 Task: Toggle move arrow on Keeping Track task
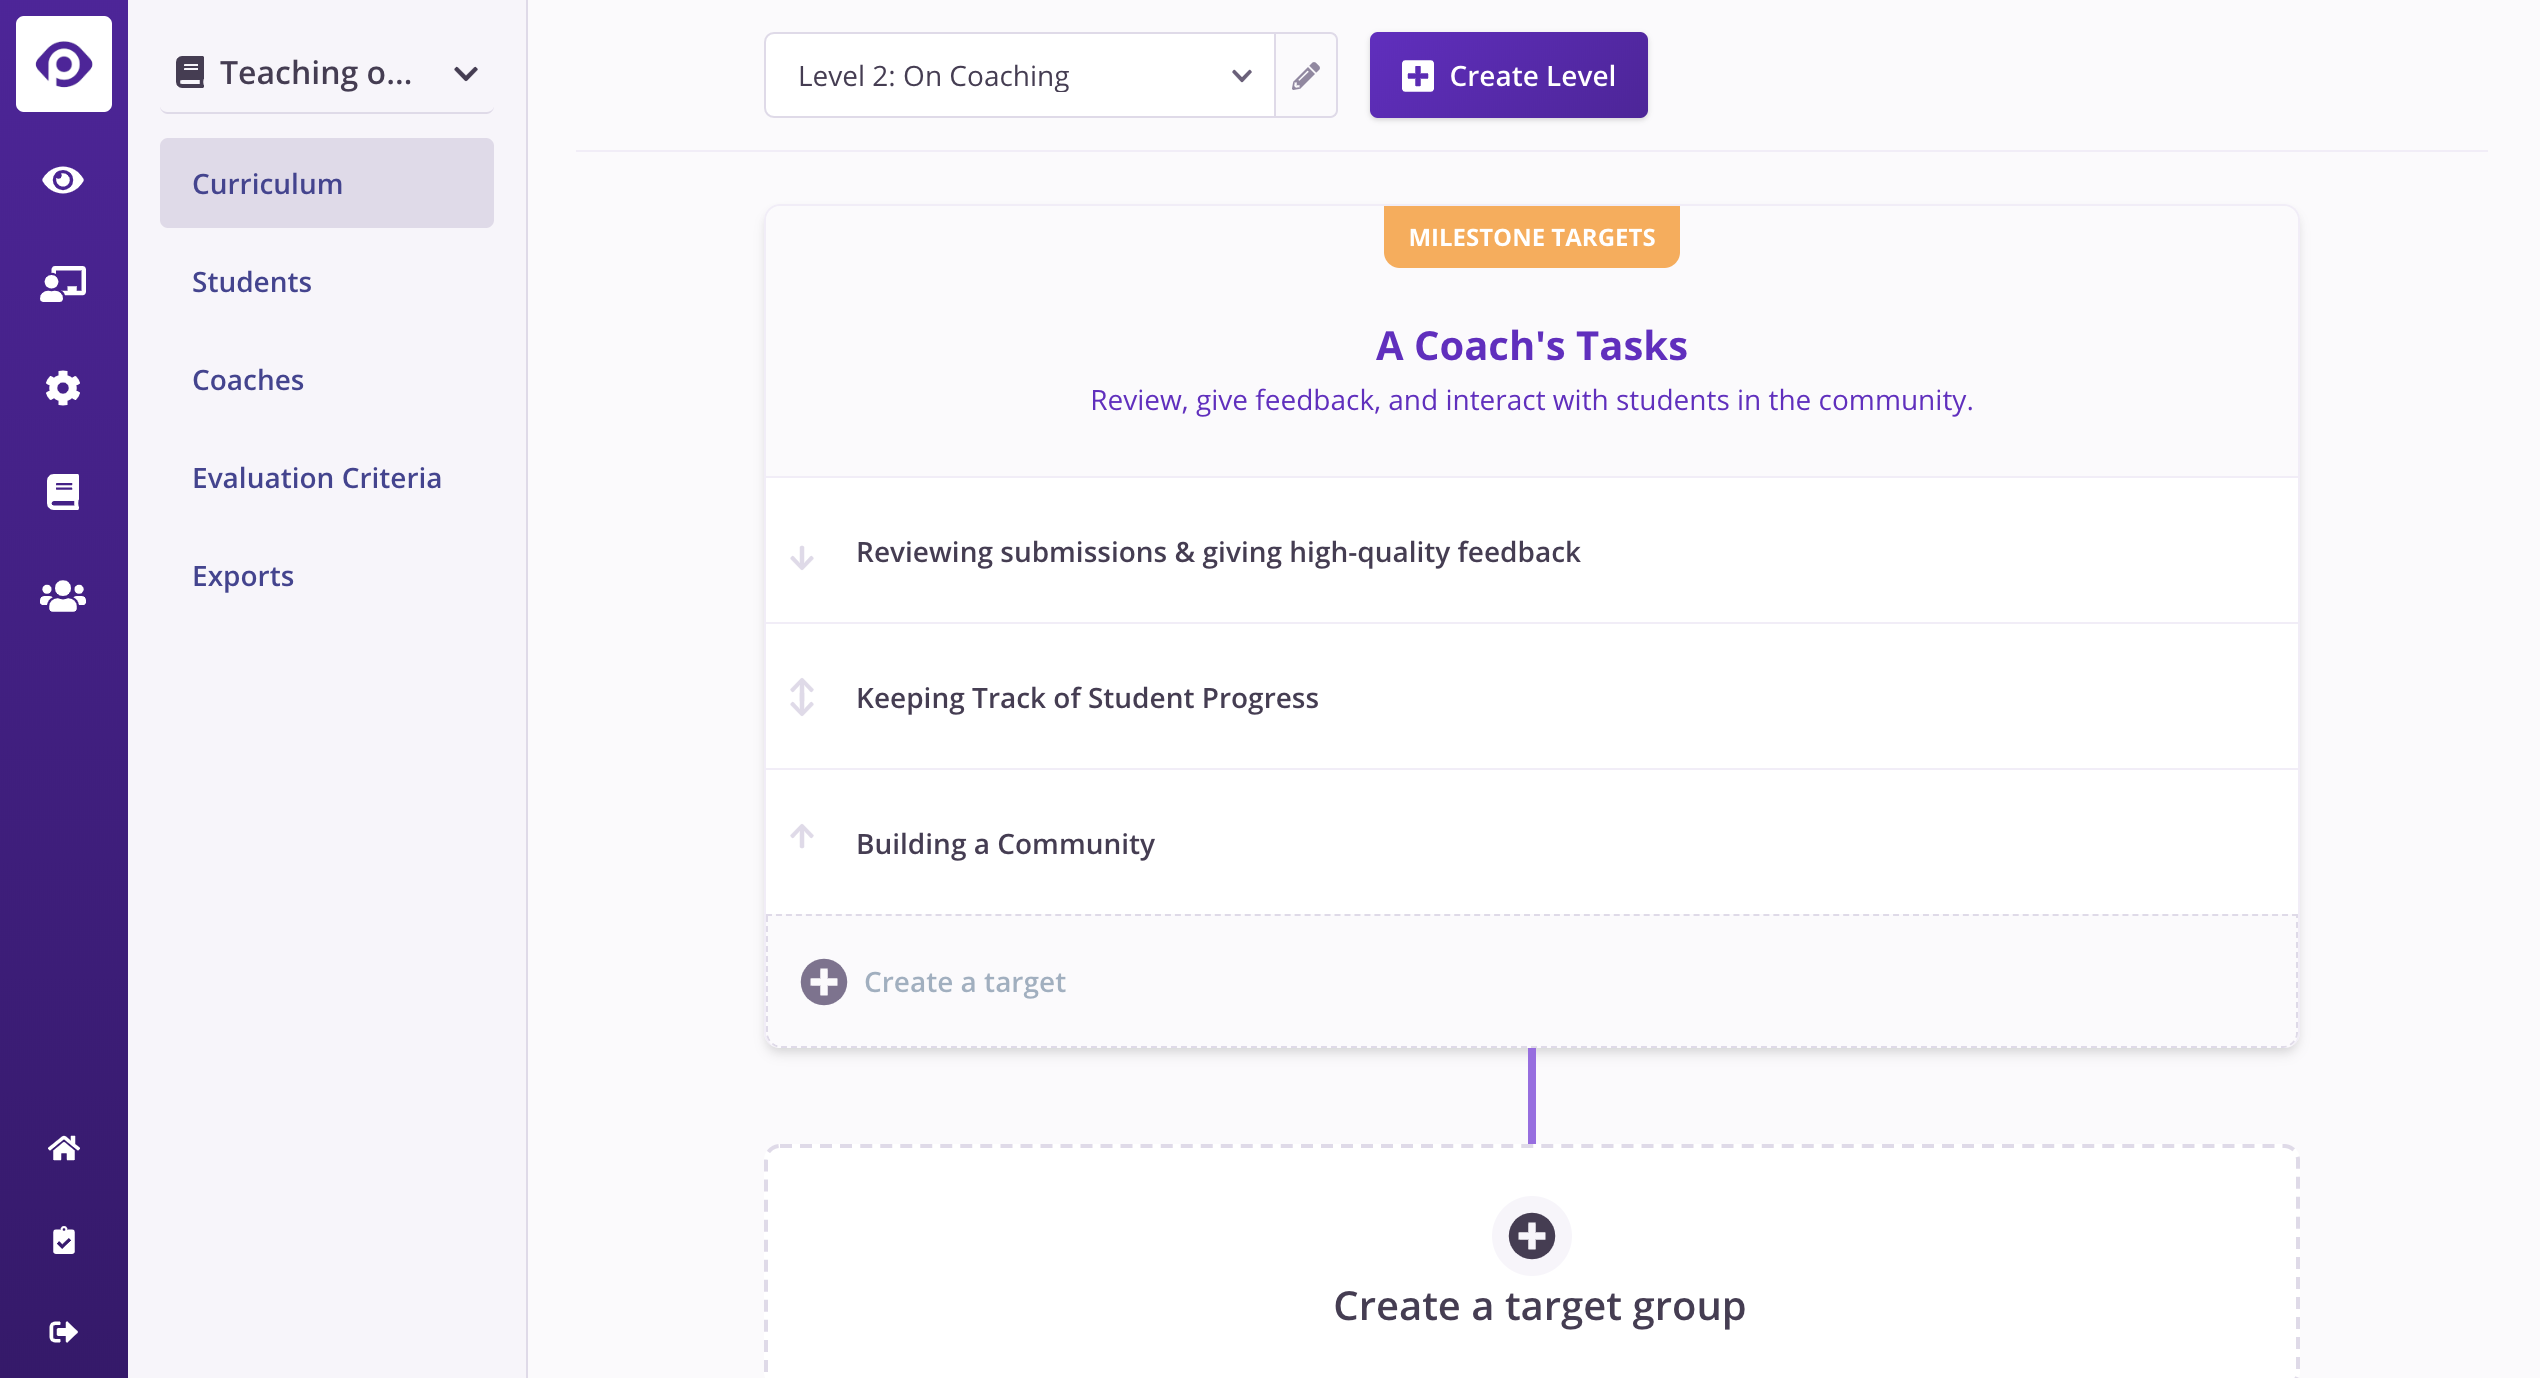pos(803,697)
